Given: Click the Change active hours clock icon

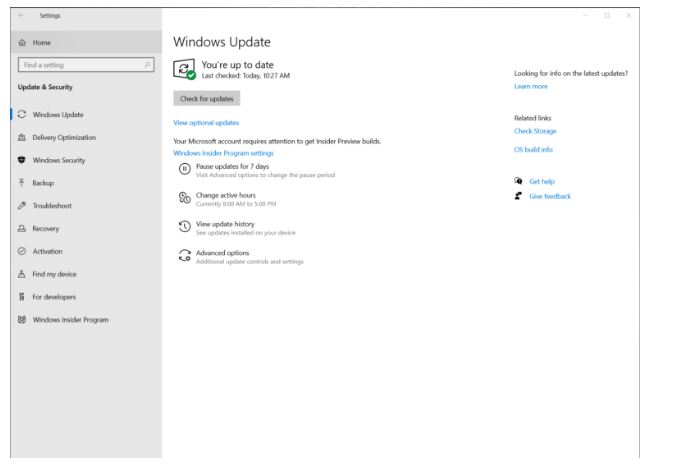Looking at the screenshot, I should (185, 198).
